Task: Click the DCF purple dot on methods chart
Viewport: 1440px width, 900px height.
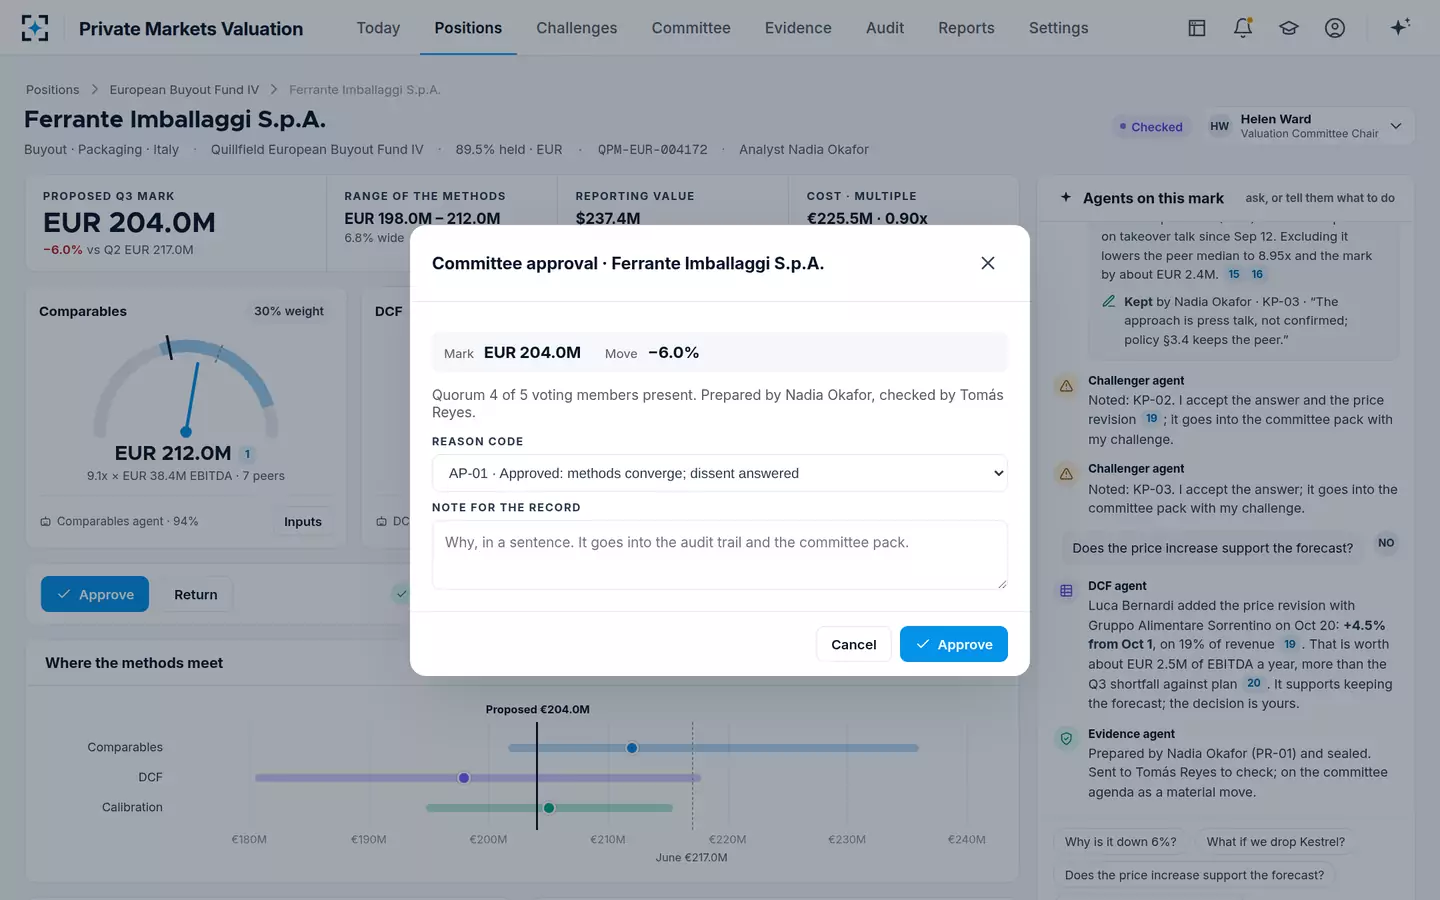Action: (464, 778)
